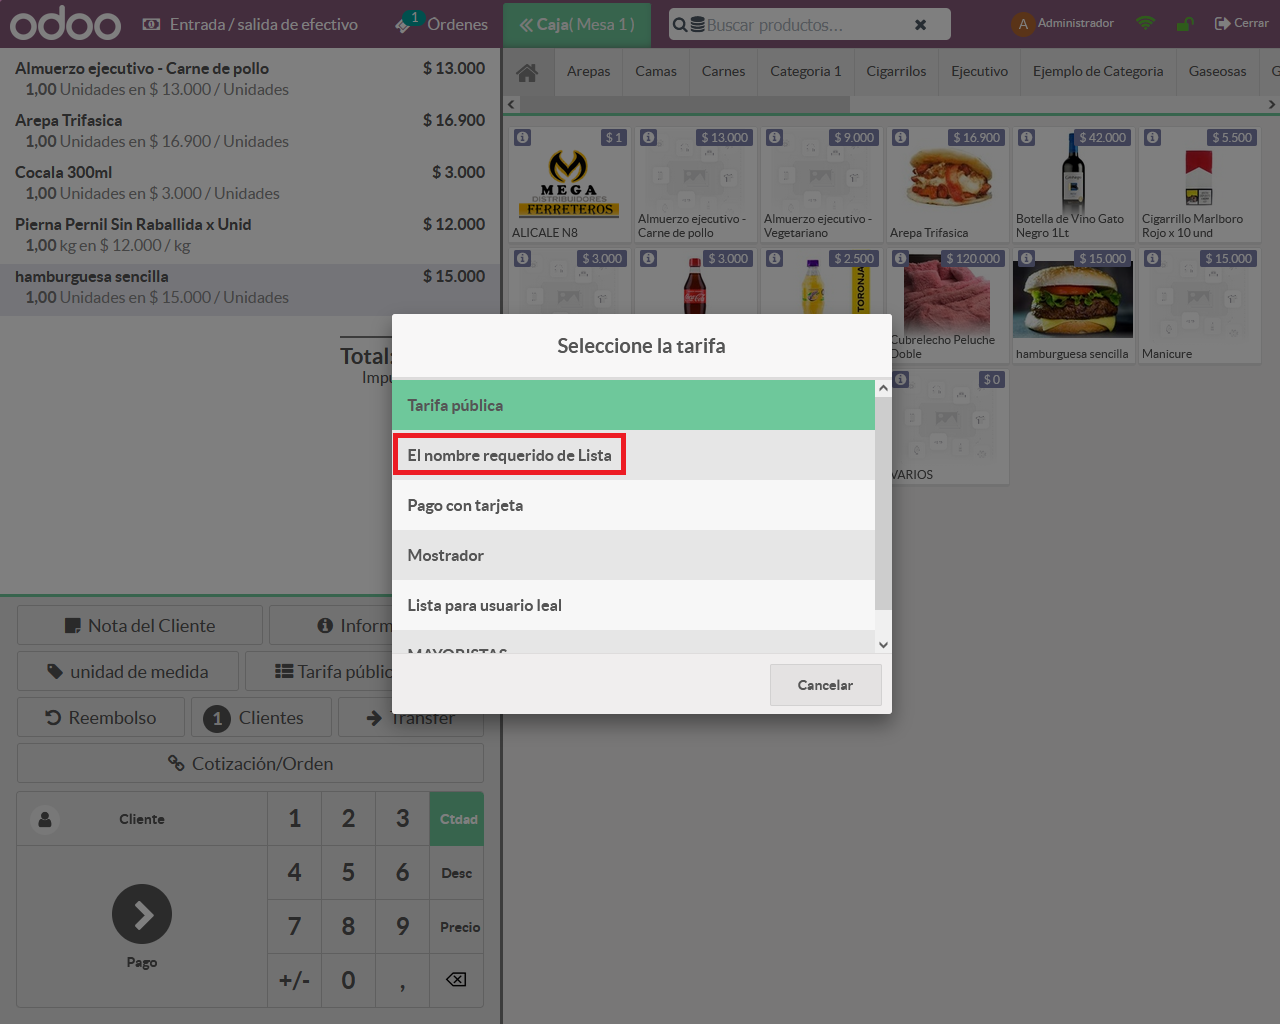Switch numpad to Precio mode
The image size is (1280, 1024).
(459, 927)
